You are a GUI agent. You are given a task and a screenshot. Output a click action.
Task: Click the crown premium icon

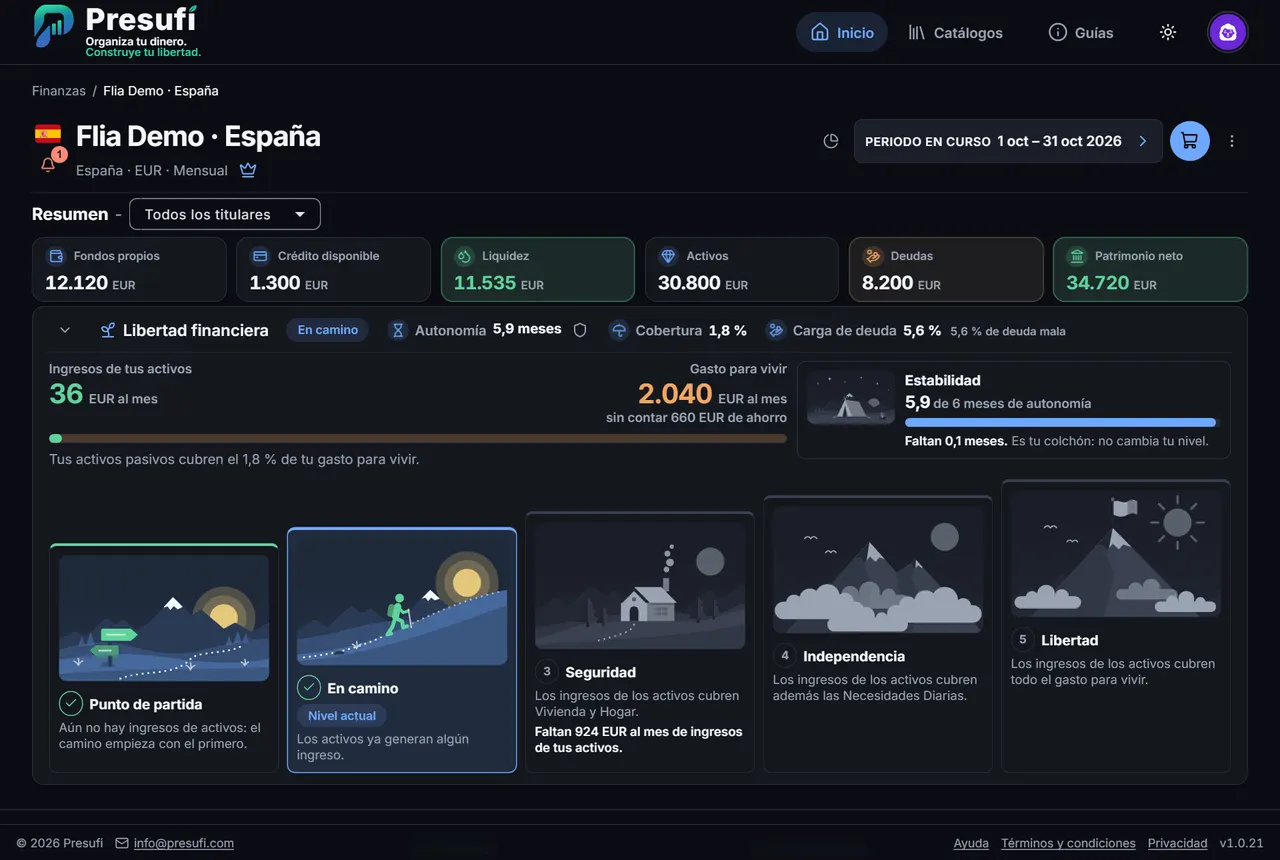click(x=248, y=170)
